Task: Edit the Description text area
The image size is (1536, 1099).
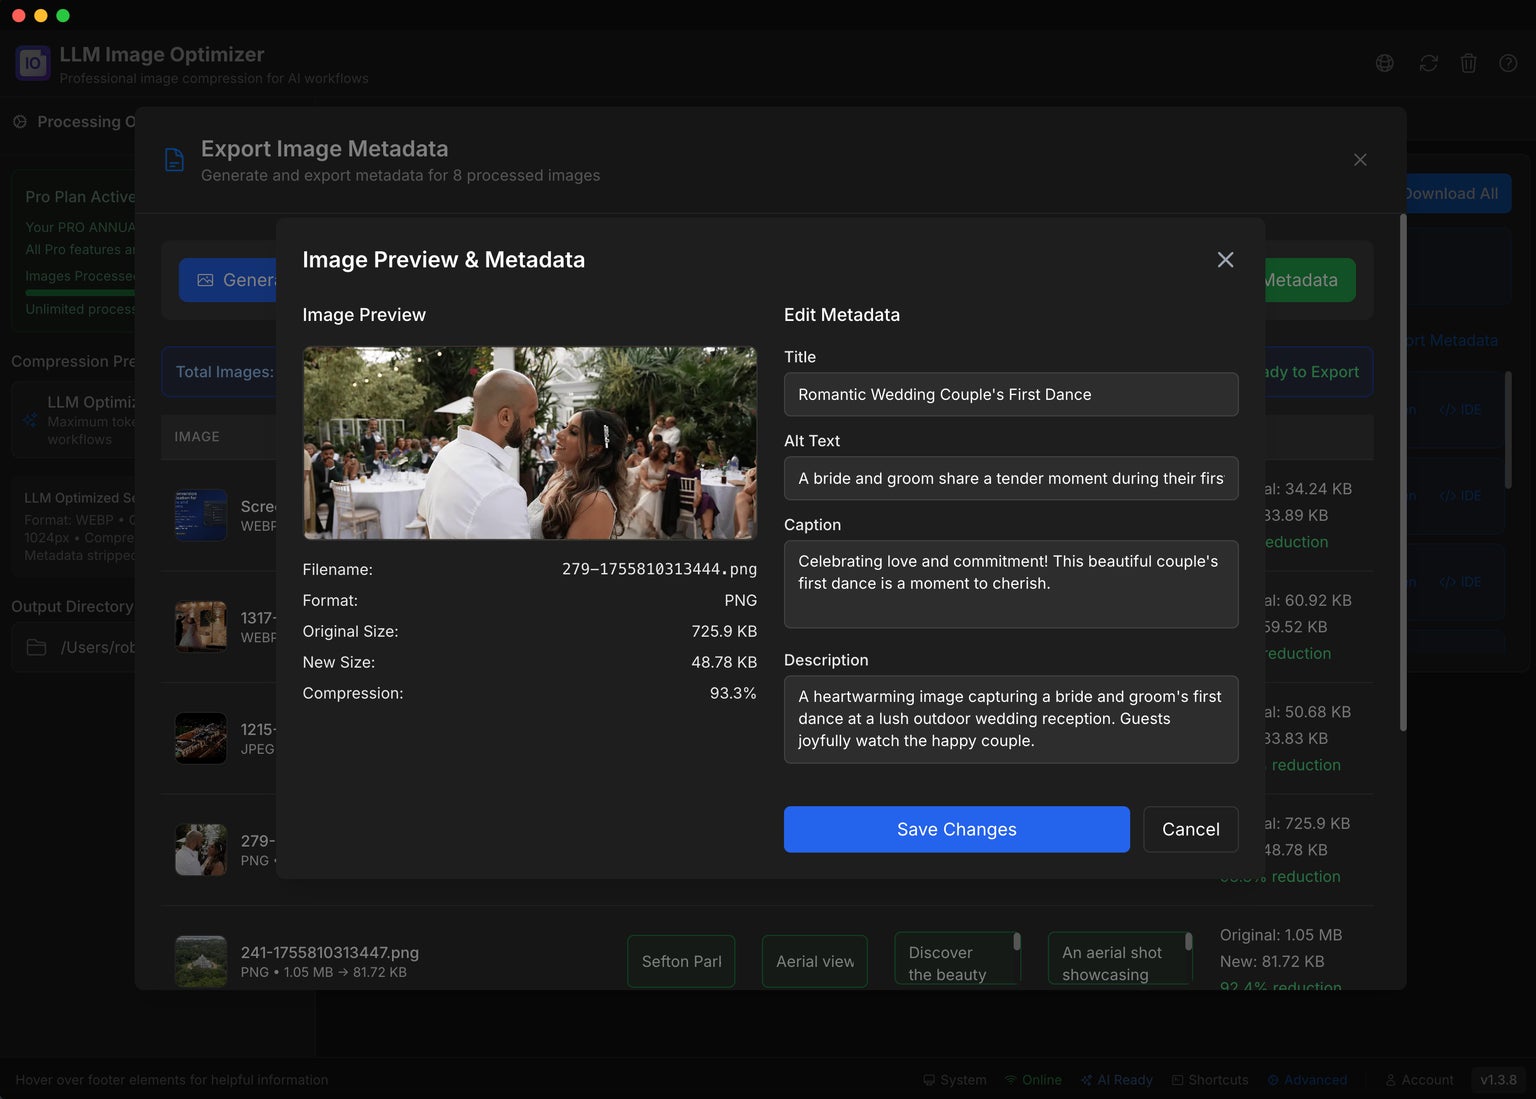Action: pos(1011,720)
